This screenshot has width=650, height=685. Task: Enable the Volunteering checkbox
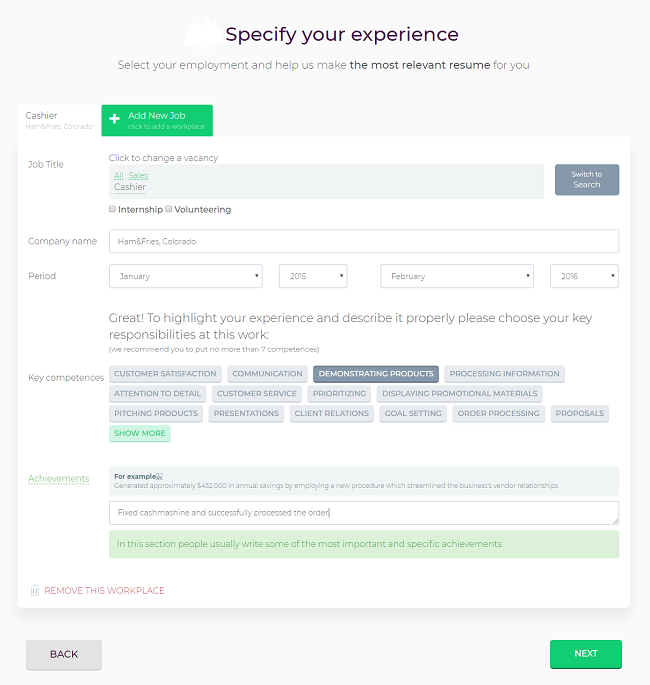(169, 209)
